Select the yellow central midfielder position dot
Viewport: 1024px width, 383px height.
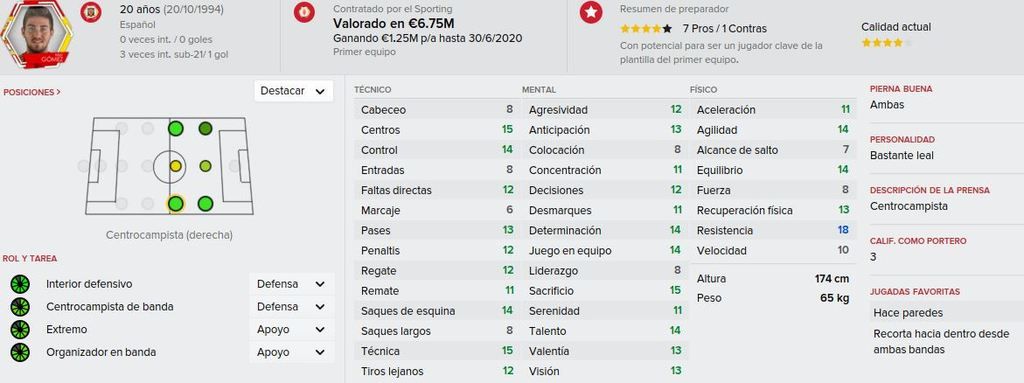coord(175,166)
